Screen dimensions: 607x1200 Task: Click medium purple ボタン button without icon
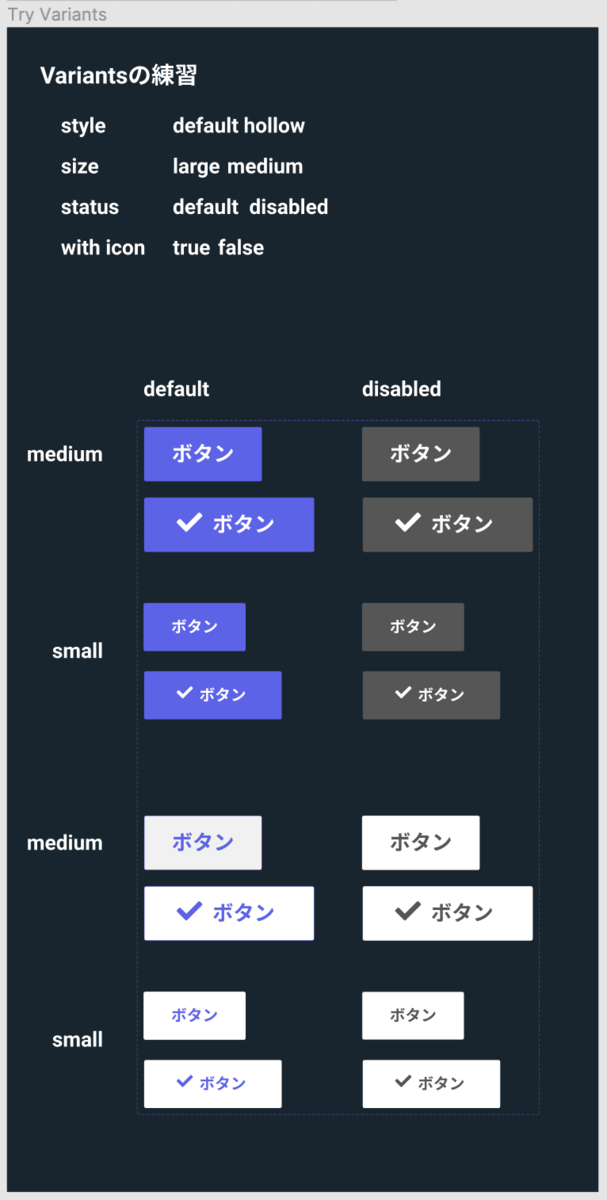pyautogui.click(x=203, y=454)
